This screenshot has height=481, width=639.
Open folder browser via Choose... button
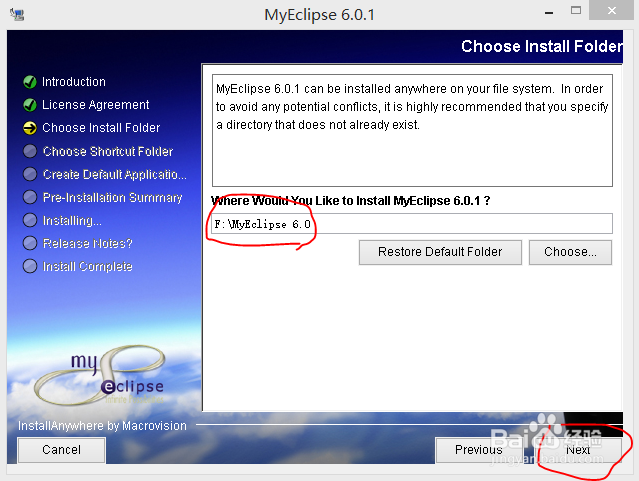coord(570,252)
